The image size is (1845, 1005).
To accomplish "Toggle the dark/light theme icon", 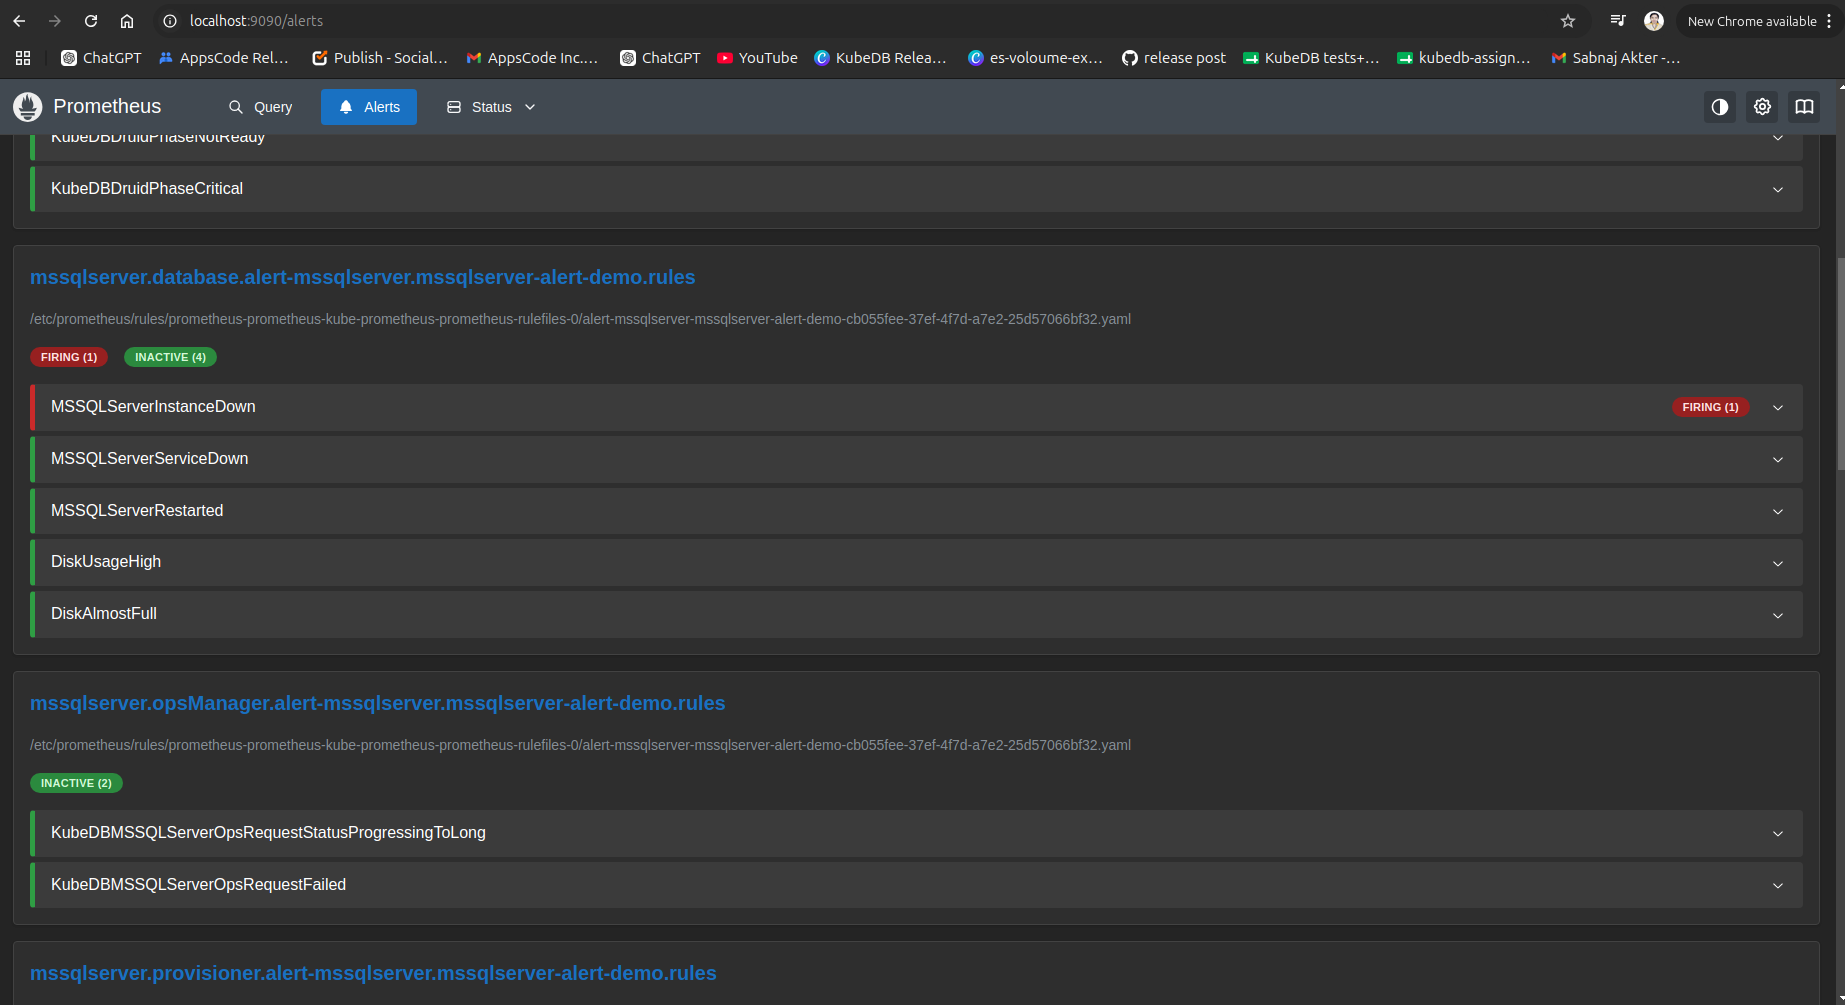I will point(1720,107).
